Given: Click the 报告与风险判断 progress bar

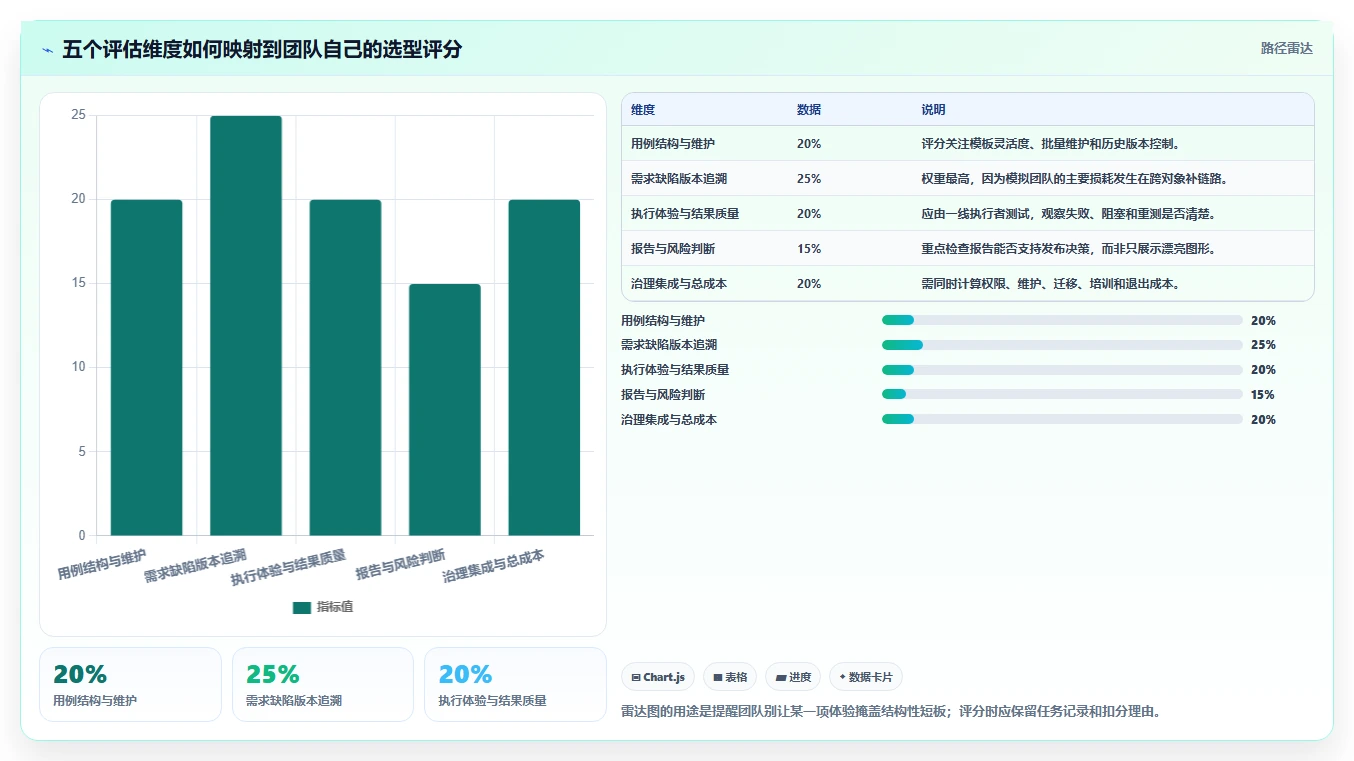Looking at the screenshot, I should [1062, 395].
